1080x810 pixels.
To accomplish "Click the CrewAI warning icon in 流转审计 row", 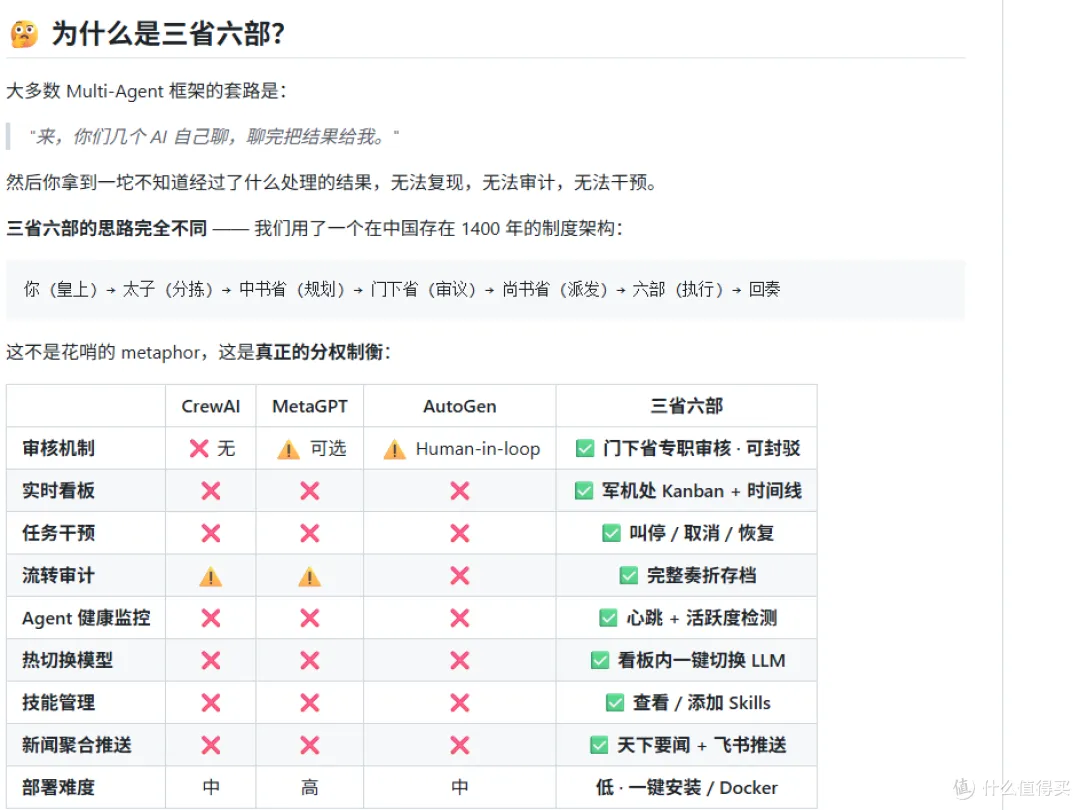I will tap(211, 577).
